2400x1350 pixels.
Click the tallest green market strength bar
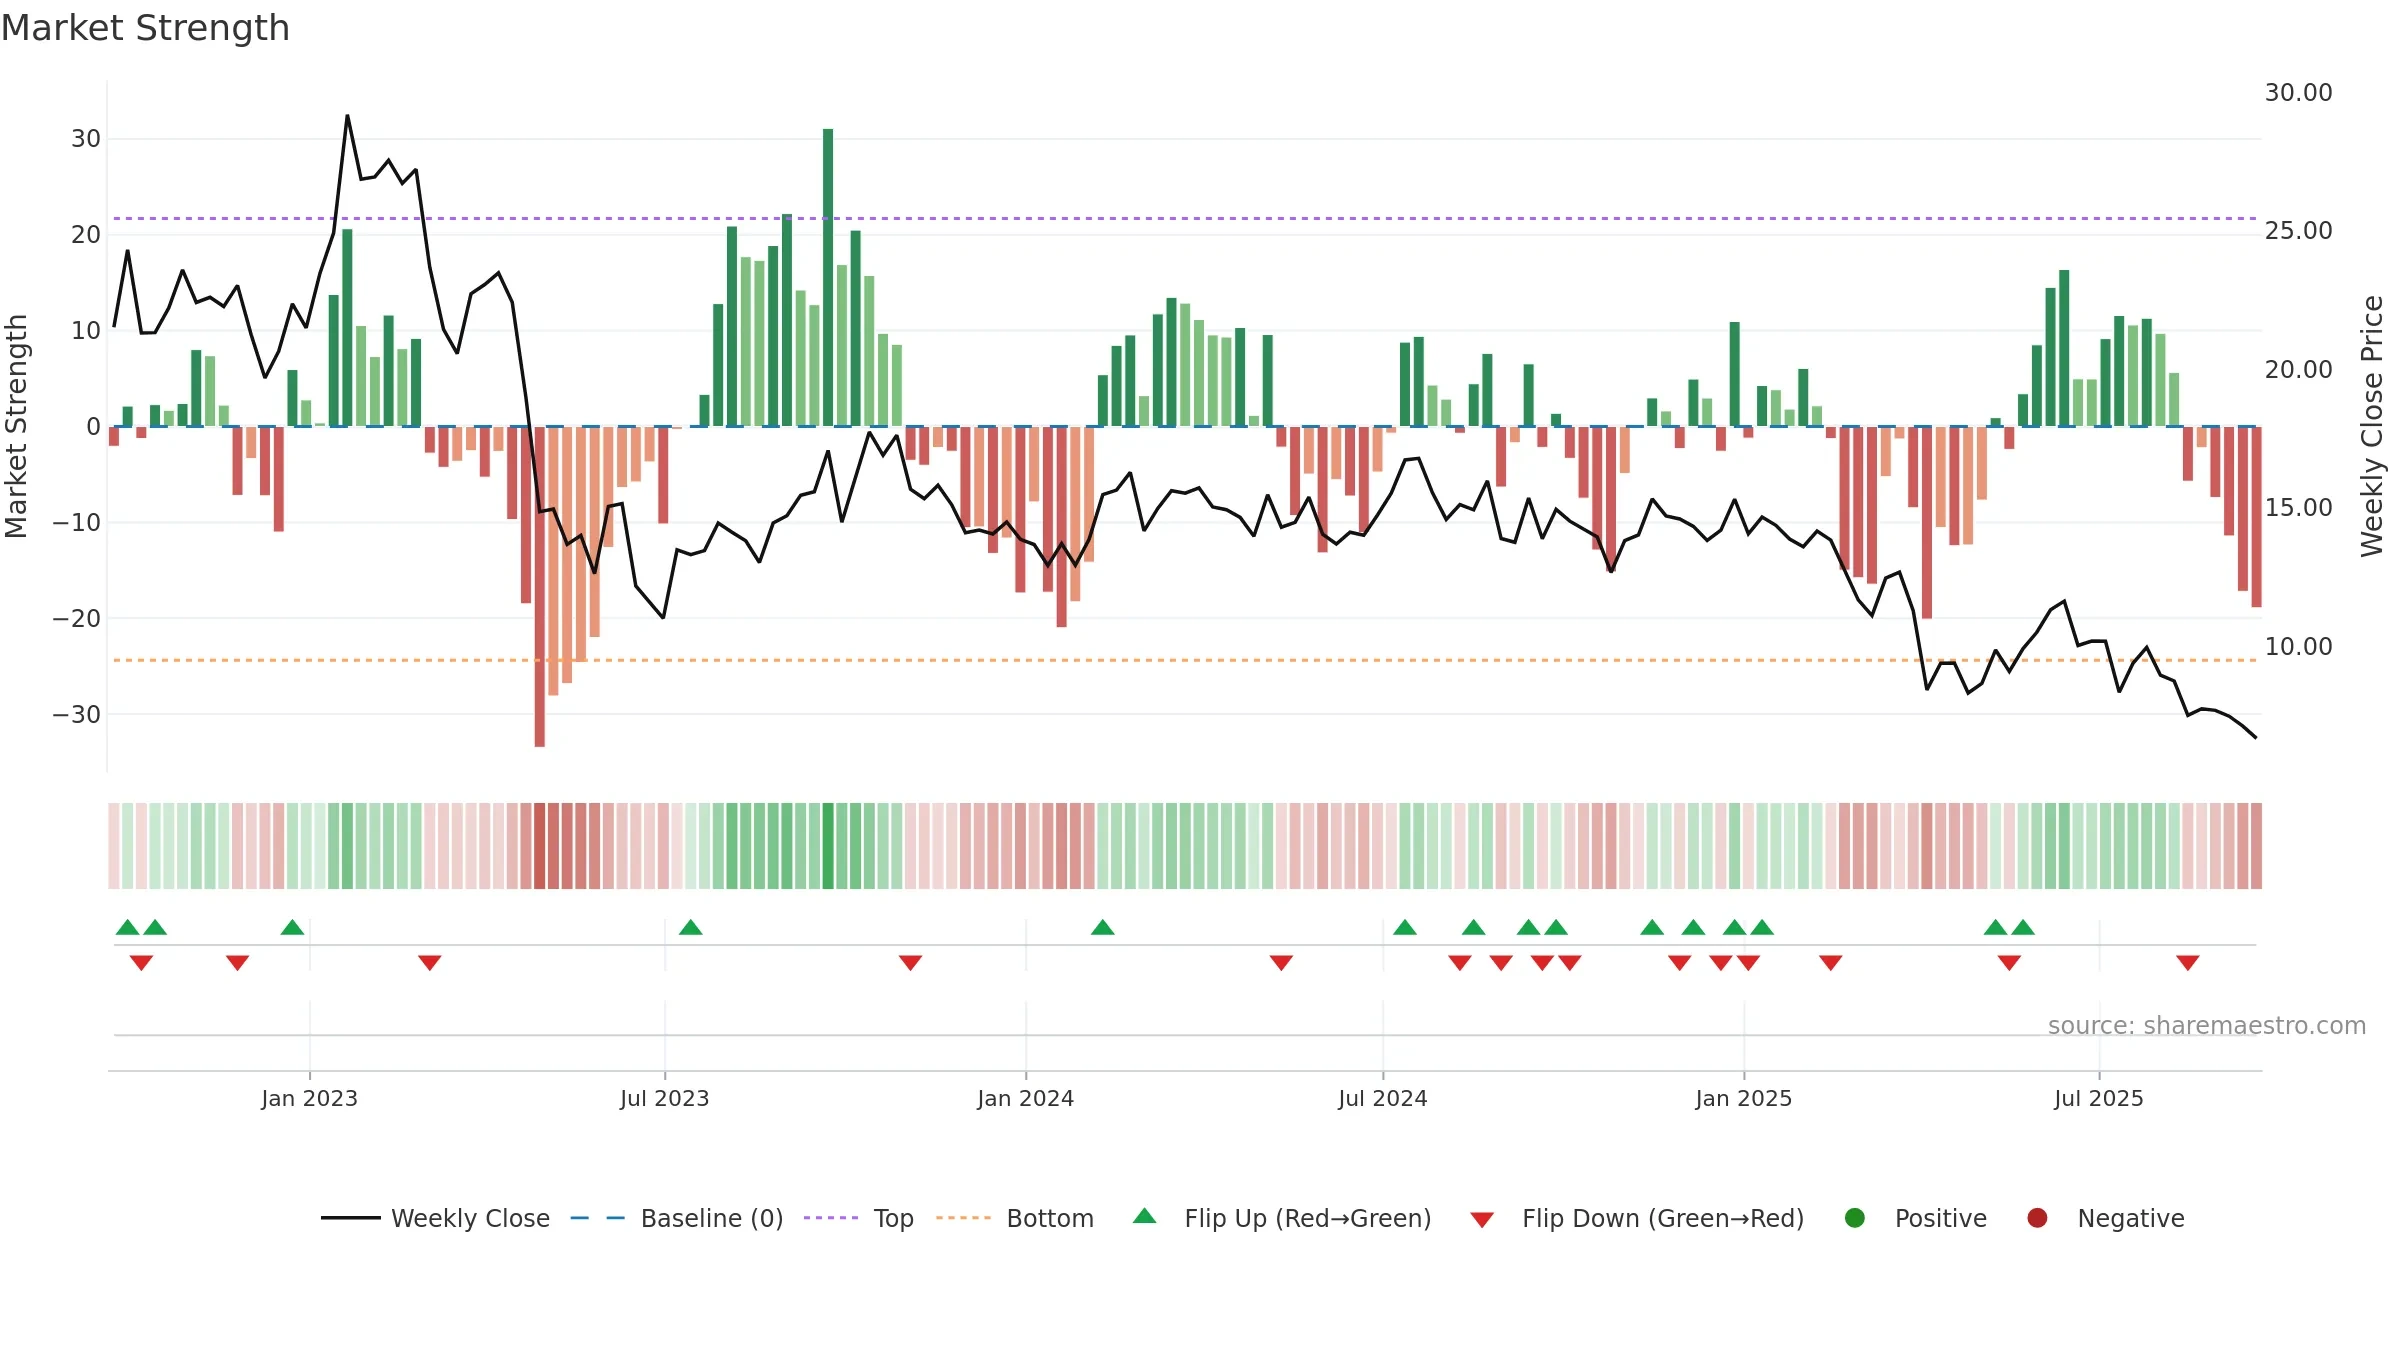828,277
